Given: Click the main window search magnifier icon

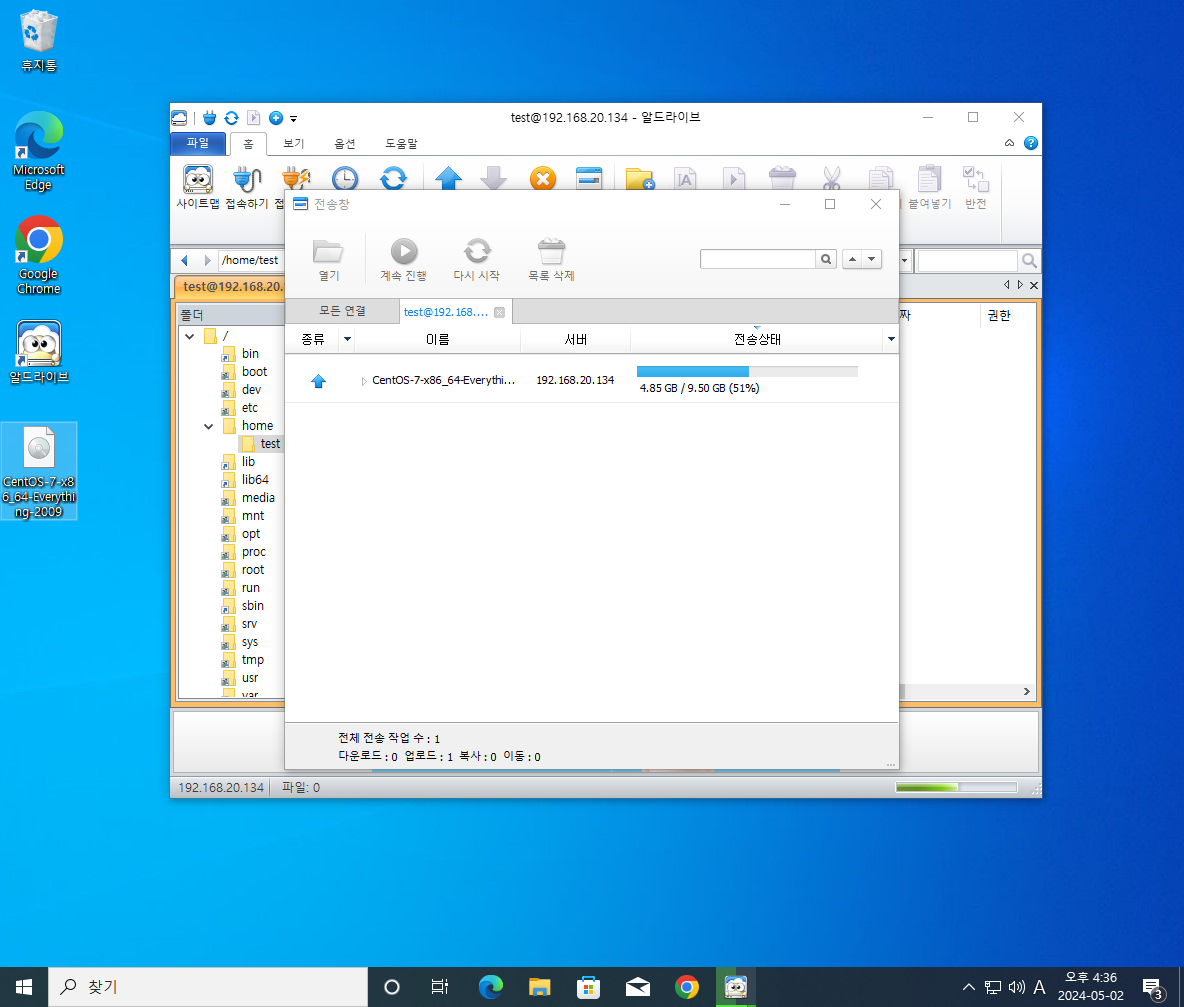Looking at the screenshot, I should [1029, 260].
